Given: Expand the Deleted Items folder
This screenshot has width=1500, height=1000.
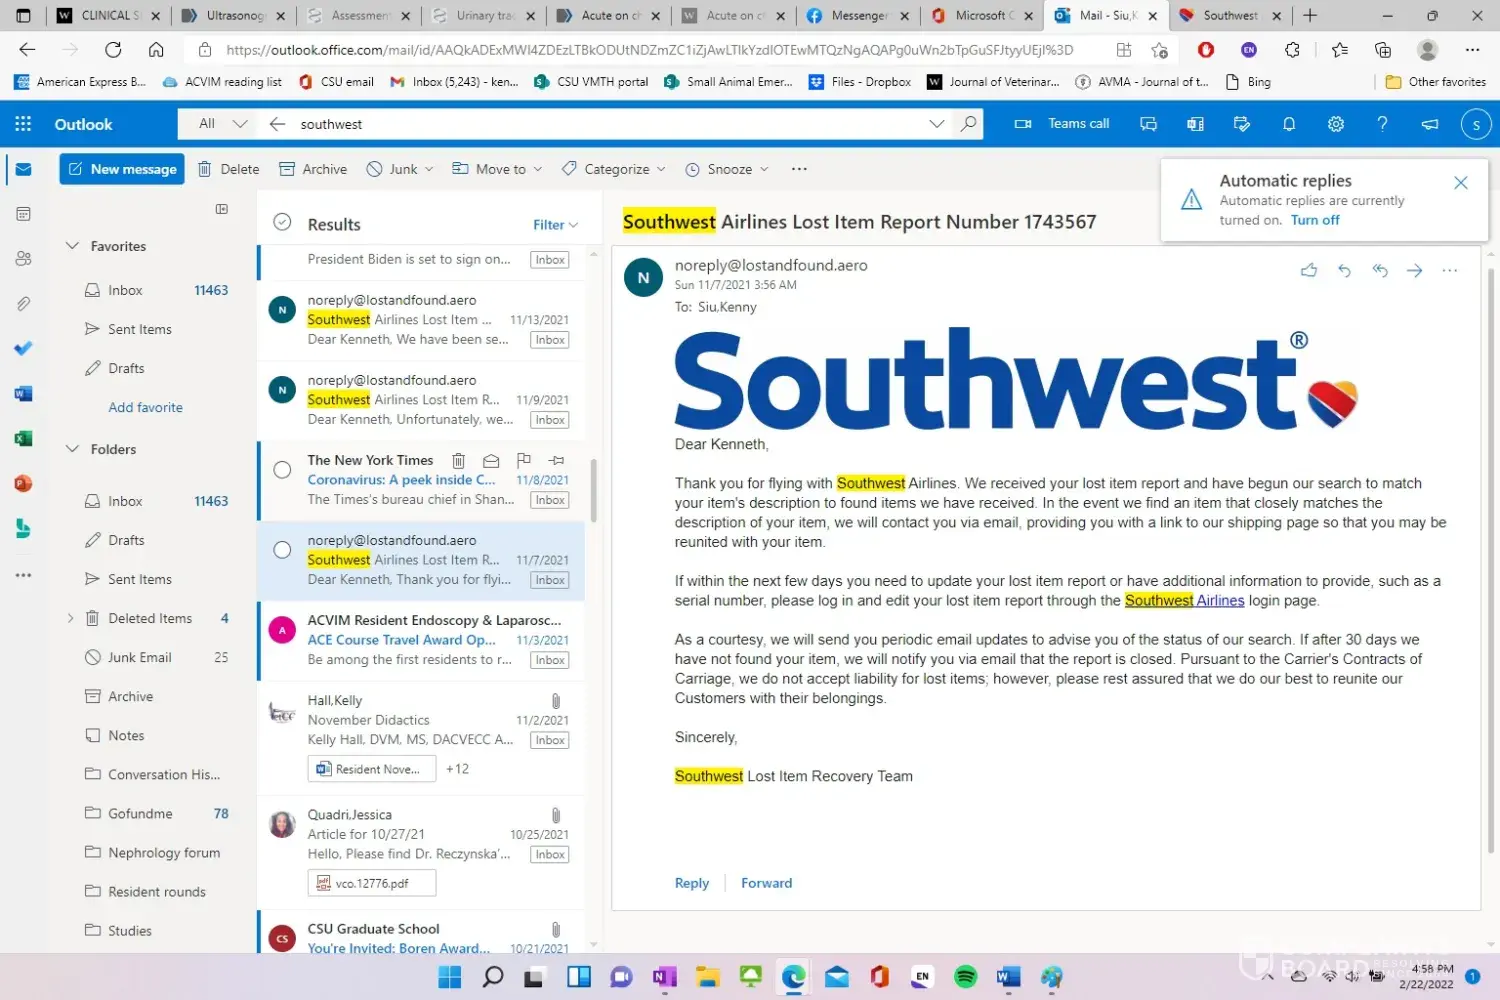Looking at the screenshot, I should coord(70,618).
